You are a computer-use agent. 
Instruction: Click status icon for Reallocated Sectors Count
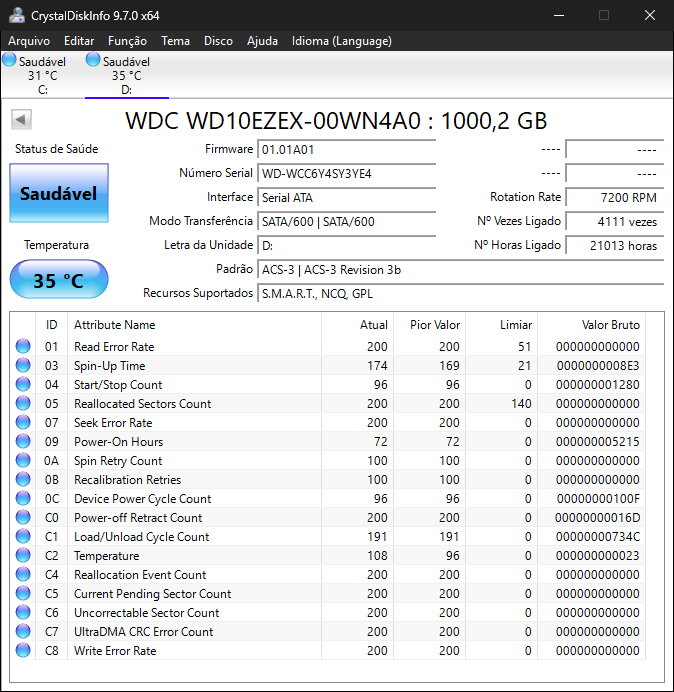coord(23,404)
